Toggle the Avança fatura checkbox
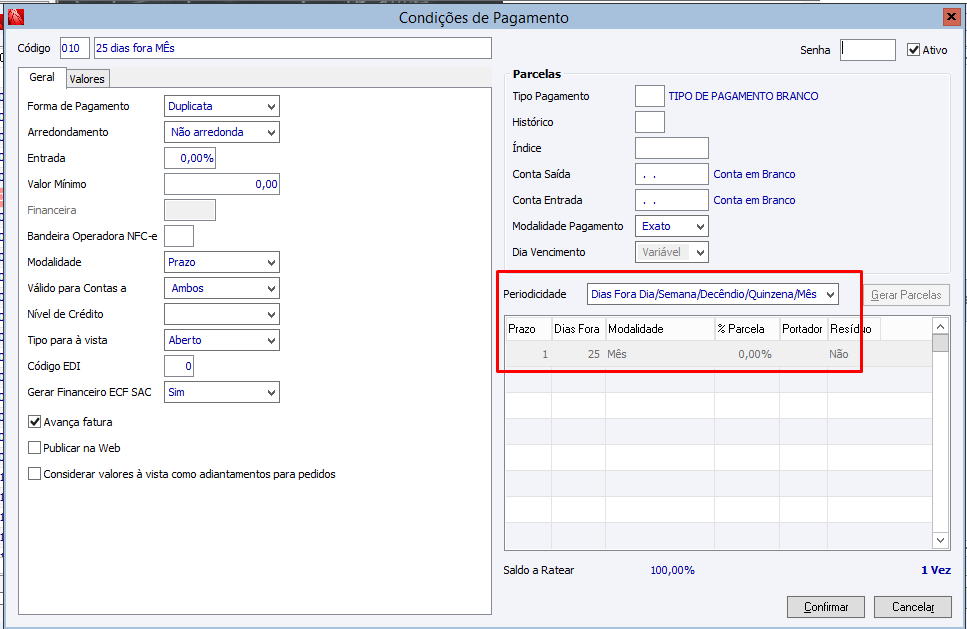967x629 pixels. point(35,422)
